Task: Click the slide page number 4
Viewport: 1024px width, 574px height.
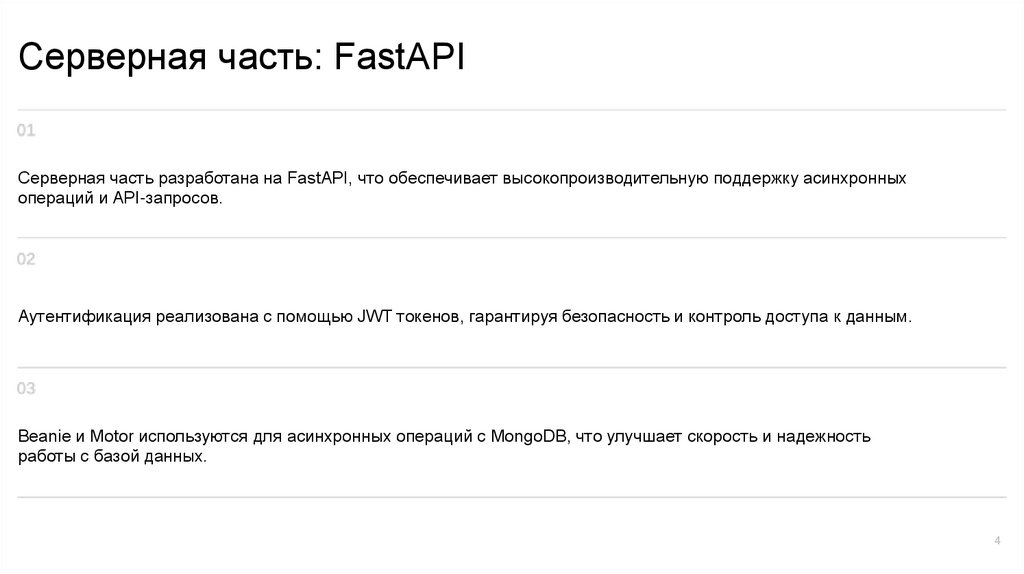Action: (997, 541)
